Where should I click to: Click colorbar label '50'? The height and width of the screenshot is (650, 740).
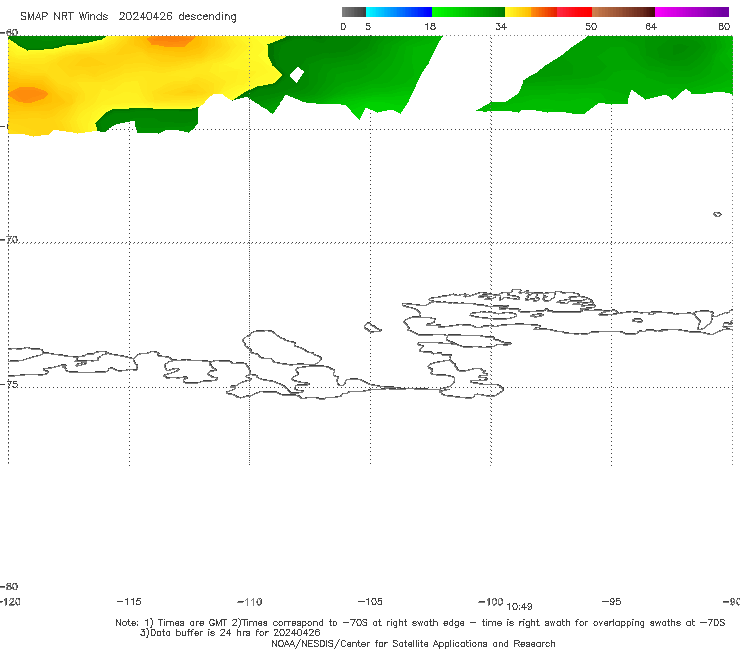tap(591, 26)
